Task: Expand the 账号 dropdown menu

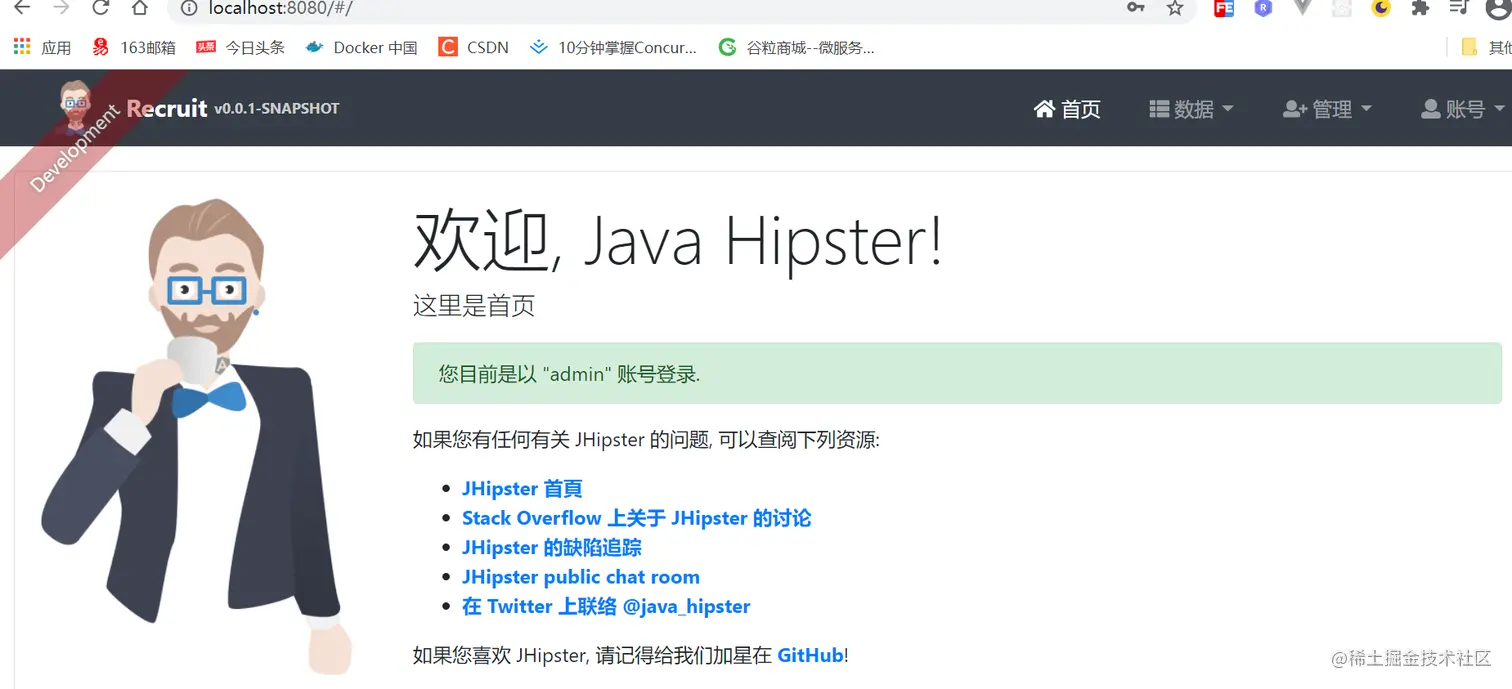Action: coord(1463,109)
